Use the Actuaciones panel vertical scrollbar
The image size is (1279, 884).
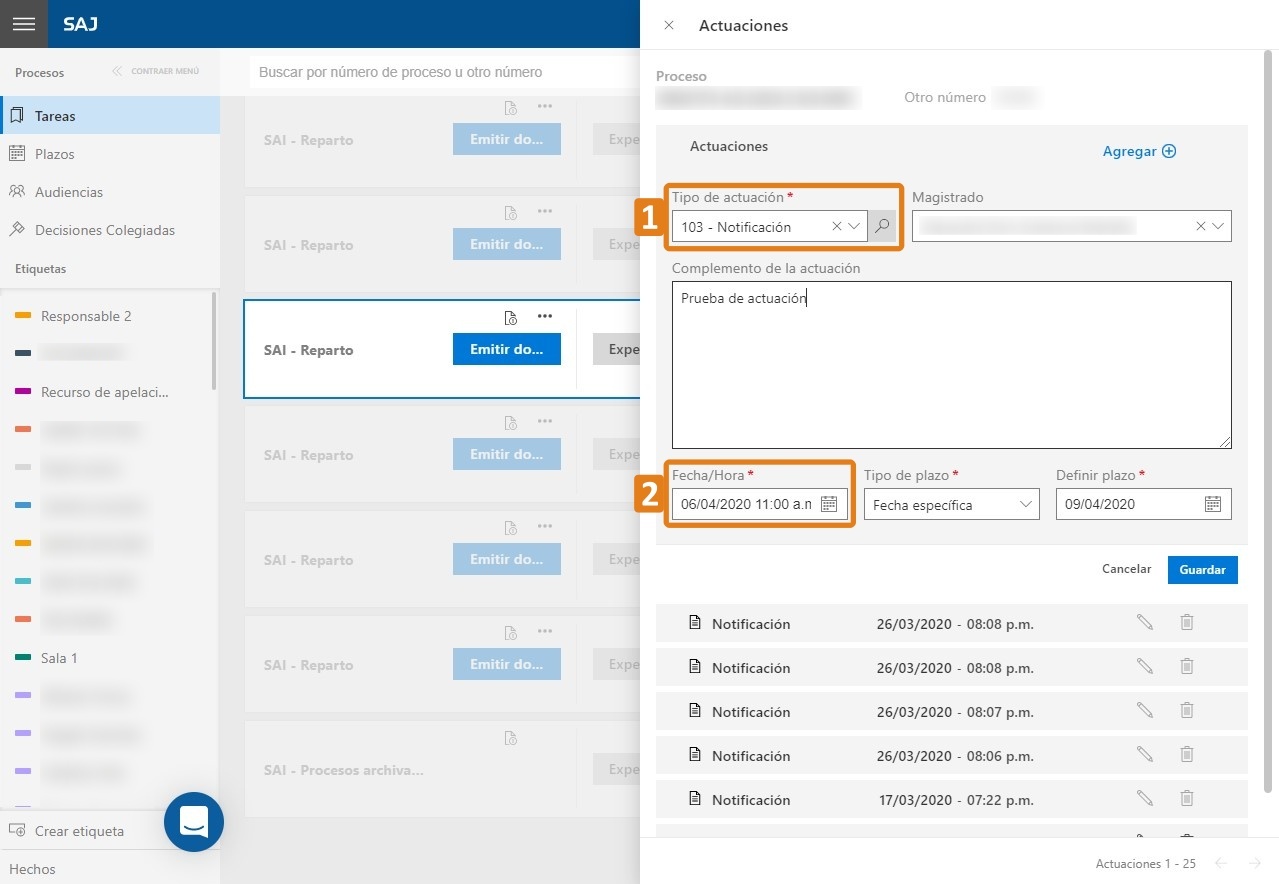tap(1270, 420)
